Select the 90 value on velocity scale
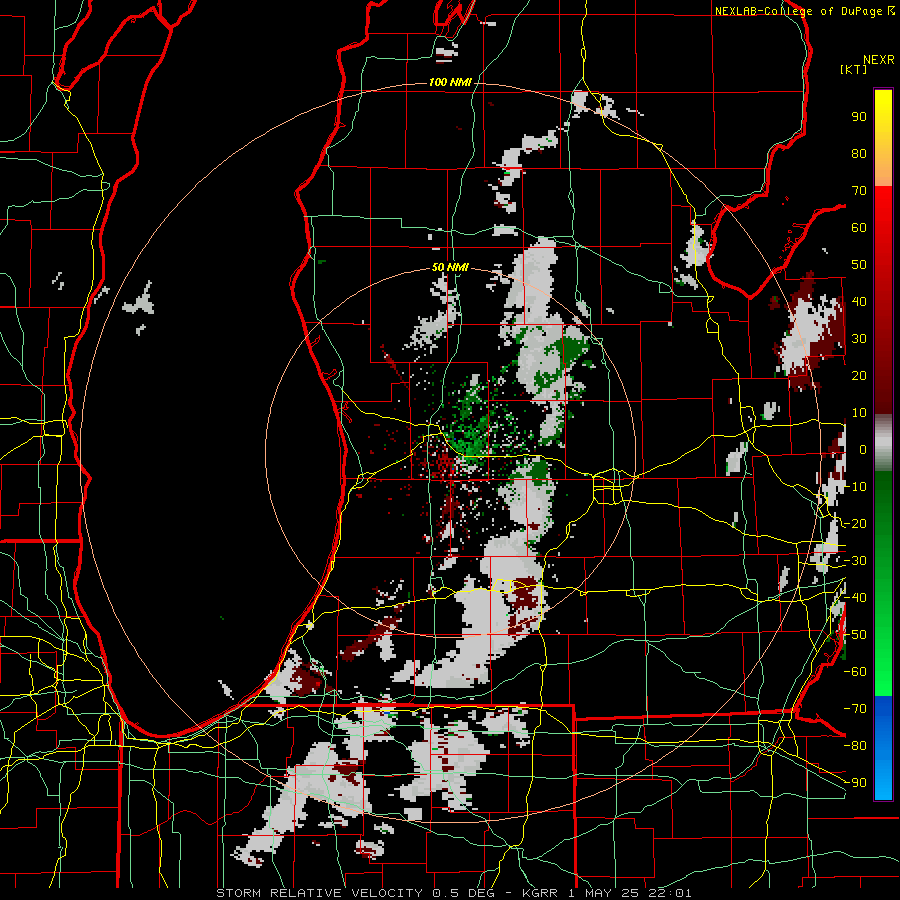 pyautogui.click(x=859, y=117)
